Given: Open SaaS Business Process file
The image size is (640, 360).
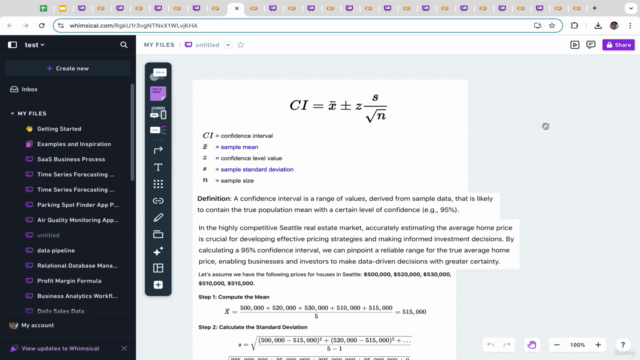Looking at the screenshot, I should (x=71, y=159).
